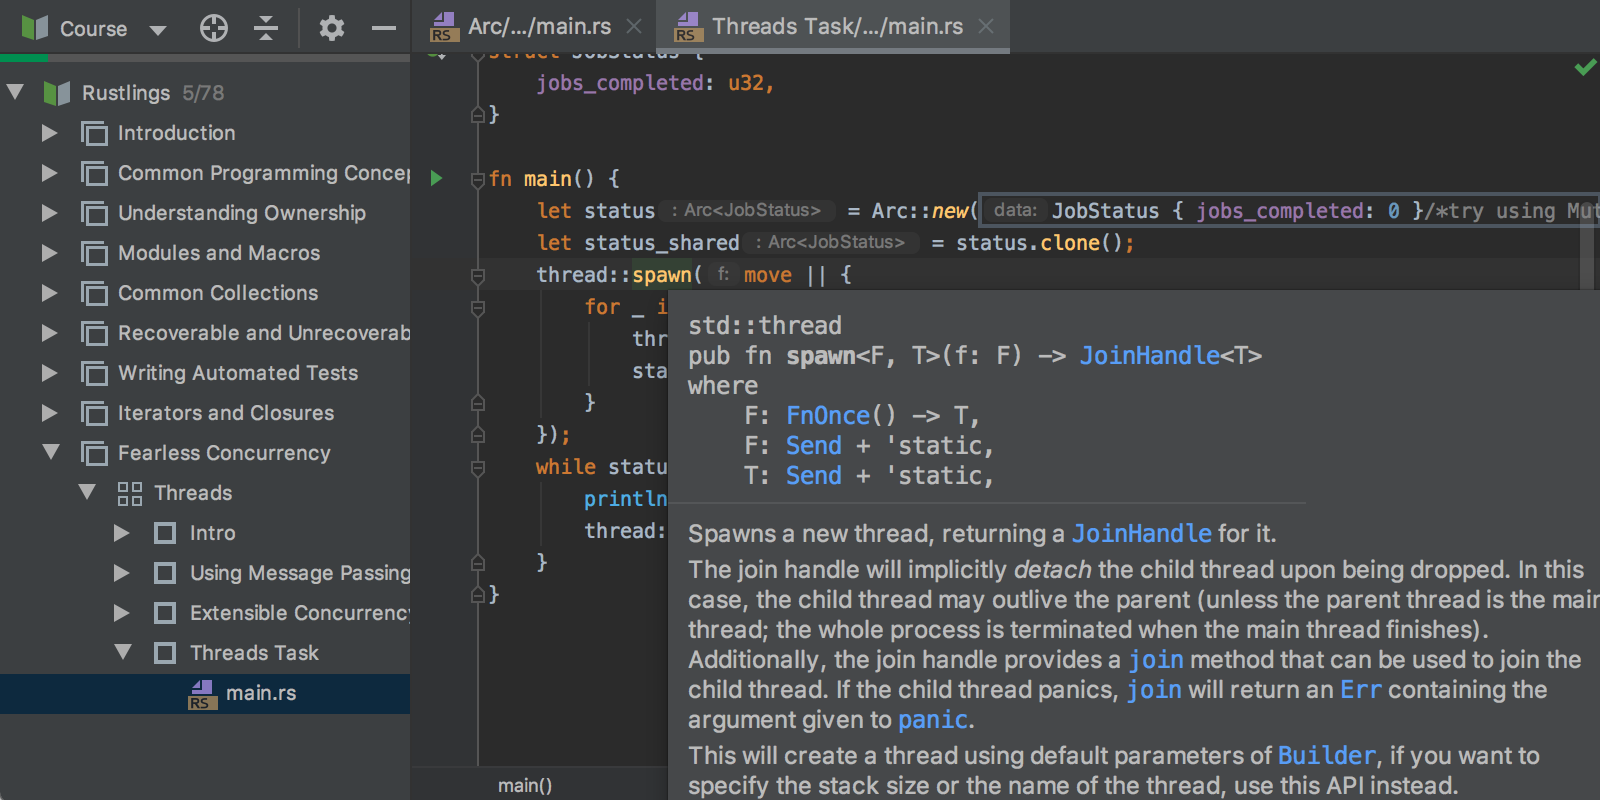This screenshot has width=1600, height=800.
Task: Open main.rs file in course tree
Action: (x=205, y=693)
